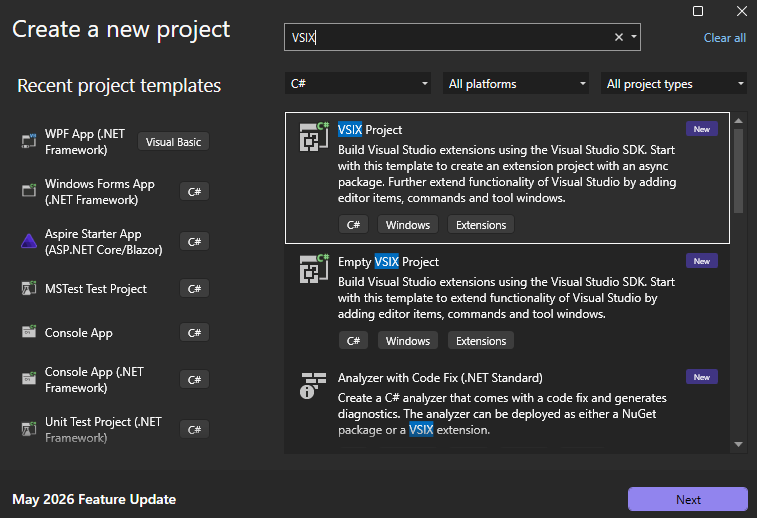Select the recent Console App template row
This screenshot has width=757, height=518.
(115, 333)
